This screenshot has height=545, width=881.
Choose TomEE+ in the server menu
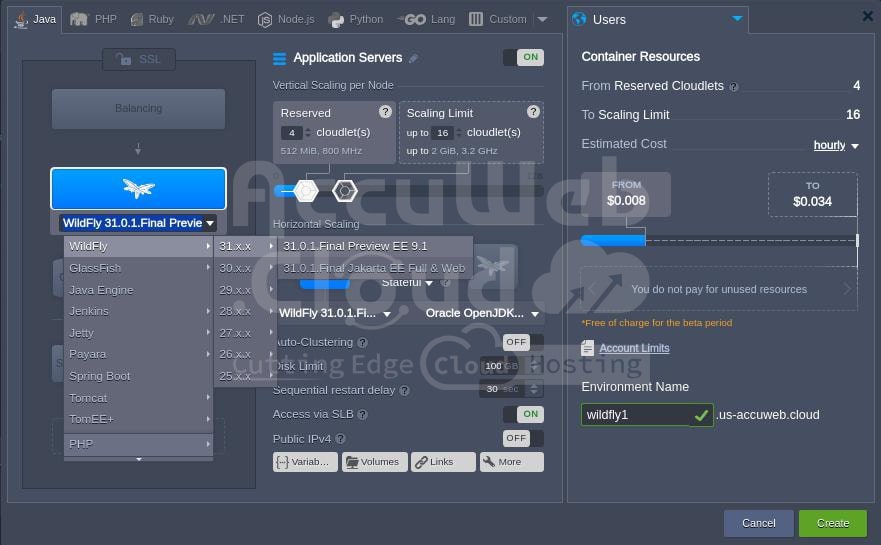click(x=138, y=419)
